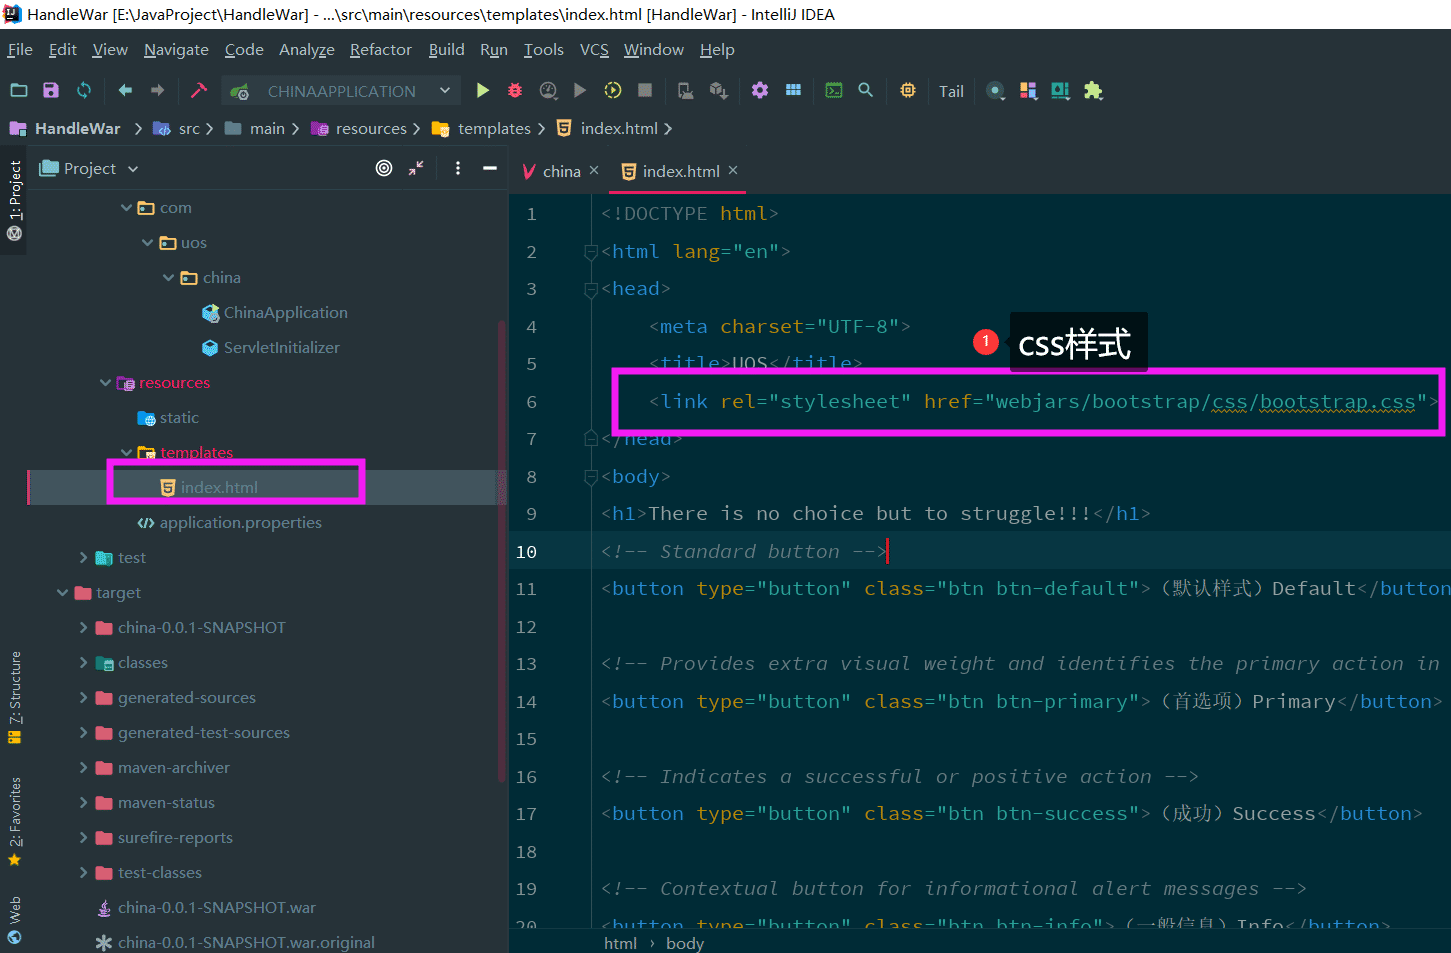Open the terminal icon in toolbar
Image resolution: width=1451 pixels, height=953 pixels.
(834, 90)
